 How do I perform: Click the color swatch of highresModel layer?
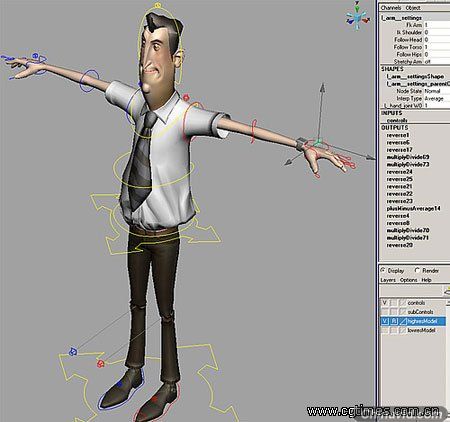pos(403,321)
